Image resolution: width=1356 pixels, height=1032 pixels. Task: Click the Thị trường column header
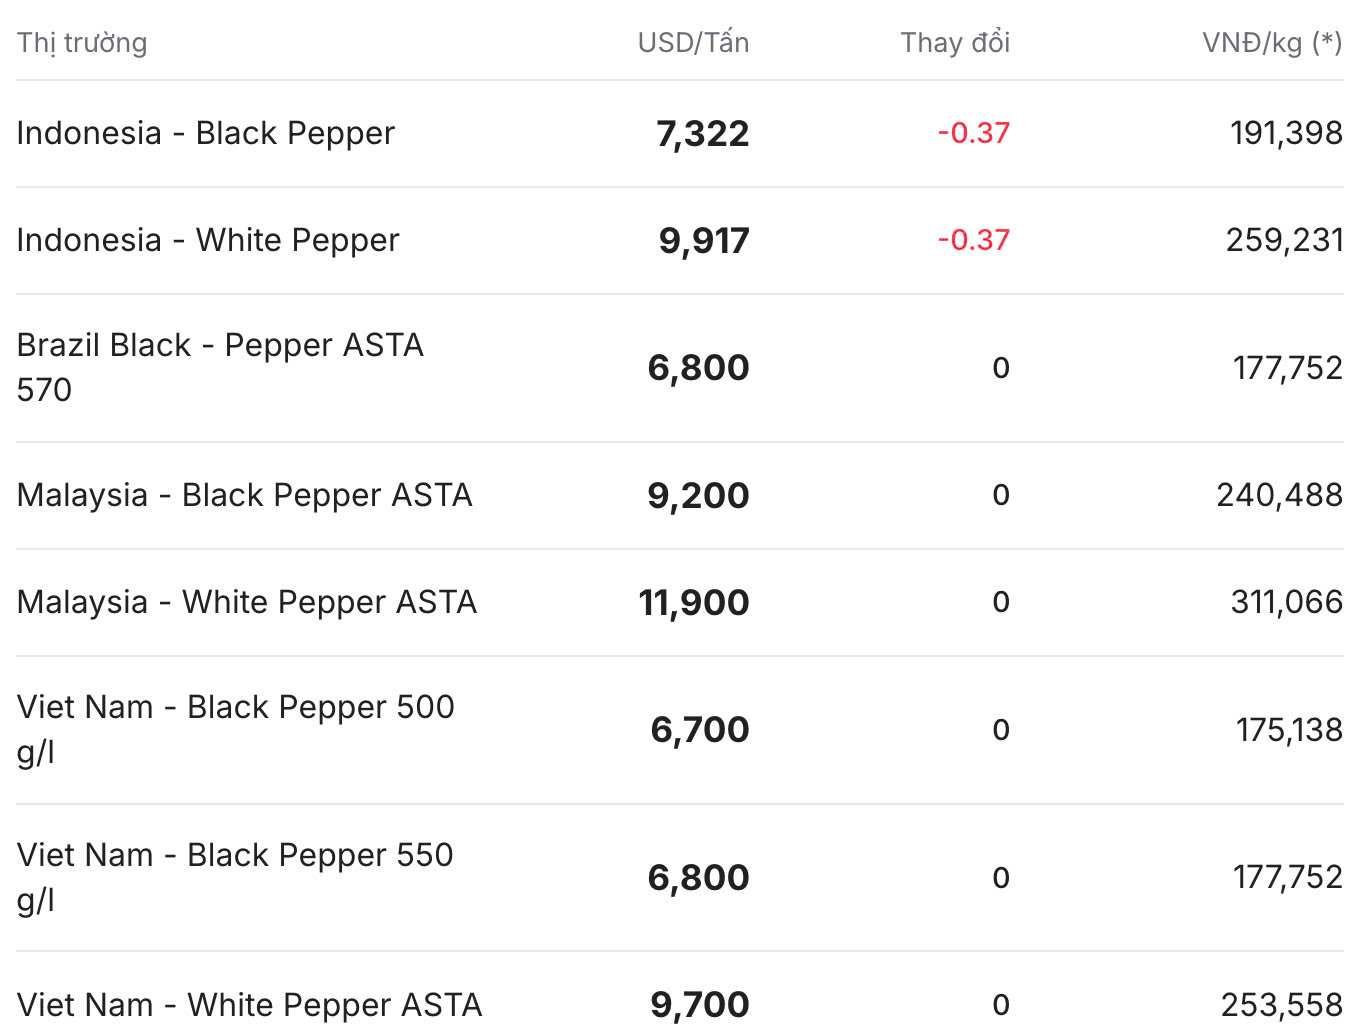(82, 43)
